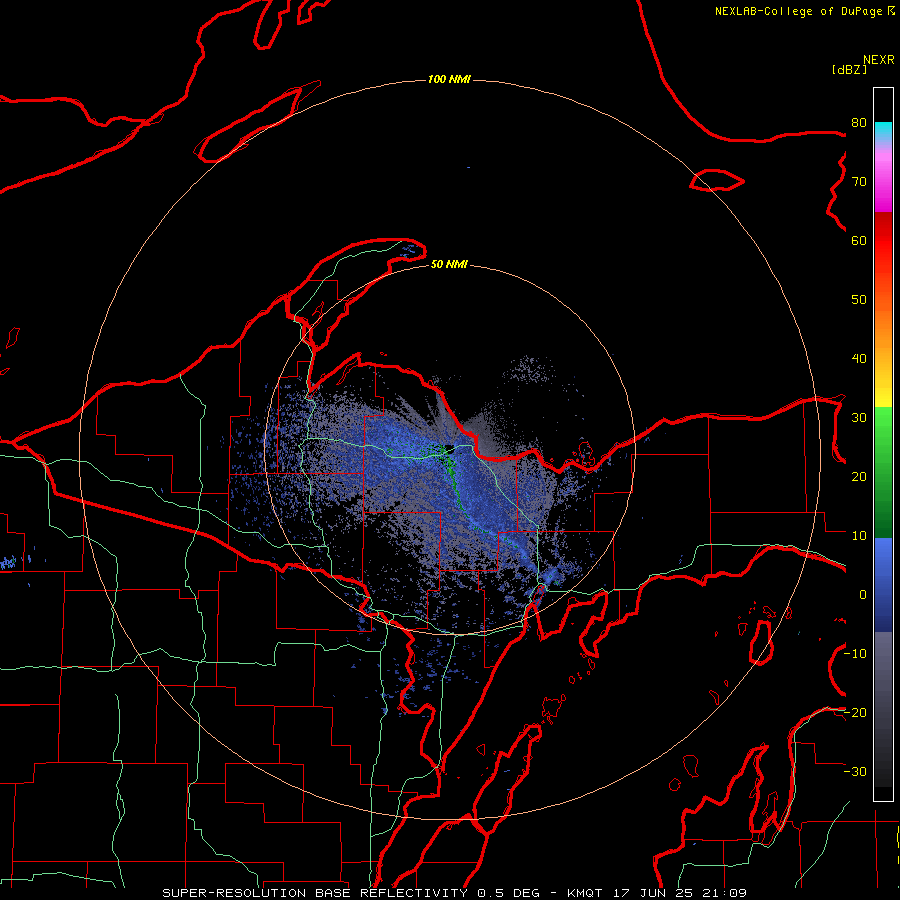
Task: Click the 50 value on the dBZ scale
Action: tap(859, 300)
